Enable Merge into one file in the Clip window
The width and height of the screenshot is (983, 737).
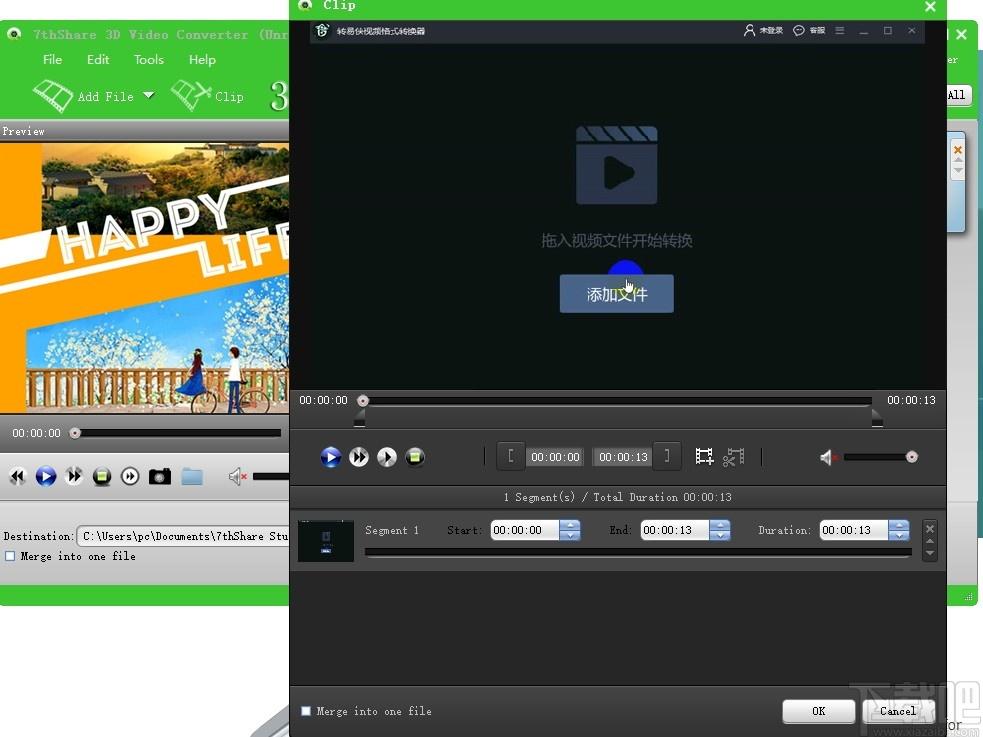[x=306, y=711]
